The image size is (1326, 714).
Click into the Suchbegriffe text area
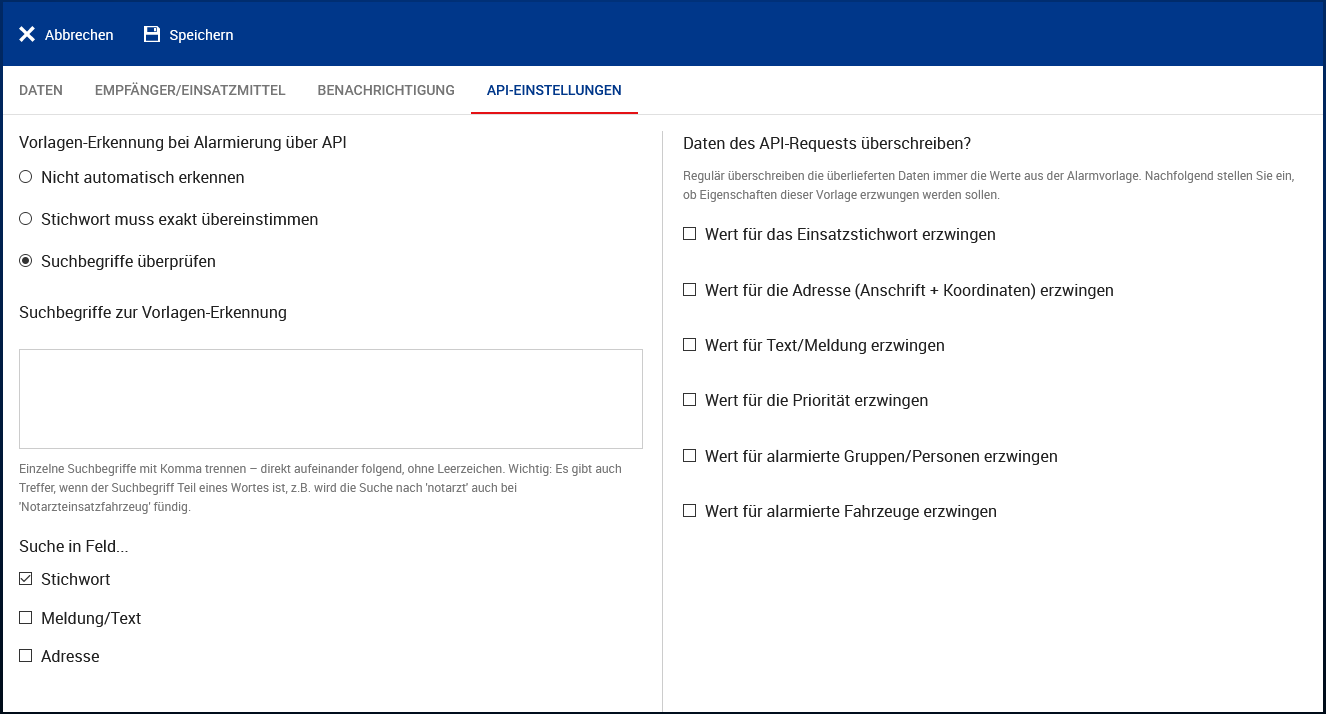331,399
